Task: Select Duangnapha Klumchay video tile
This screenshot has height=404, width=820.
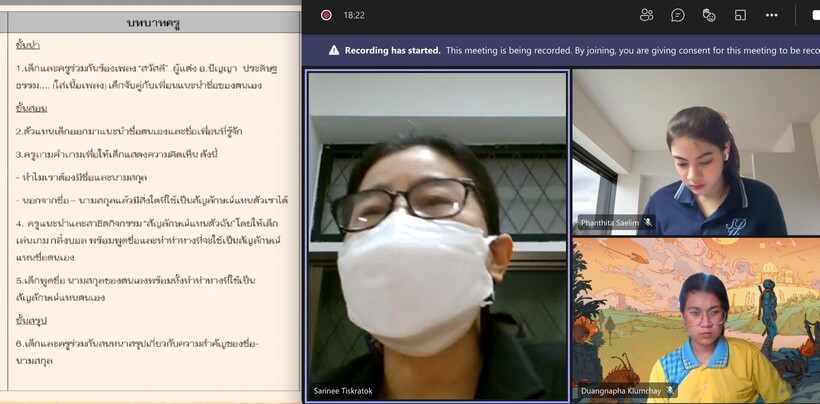Action: point(696,320)
